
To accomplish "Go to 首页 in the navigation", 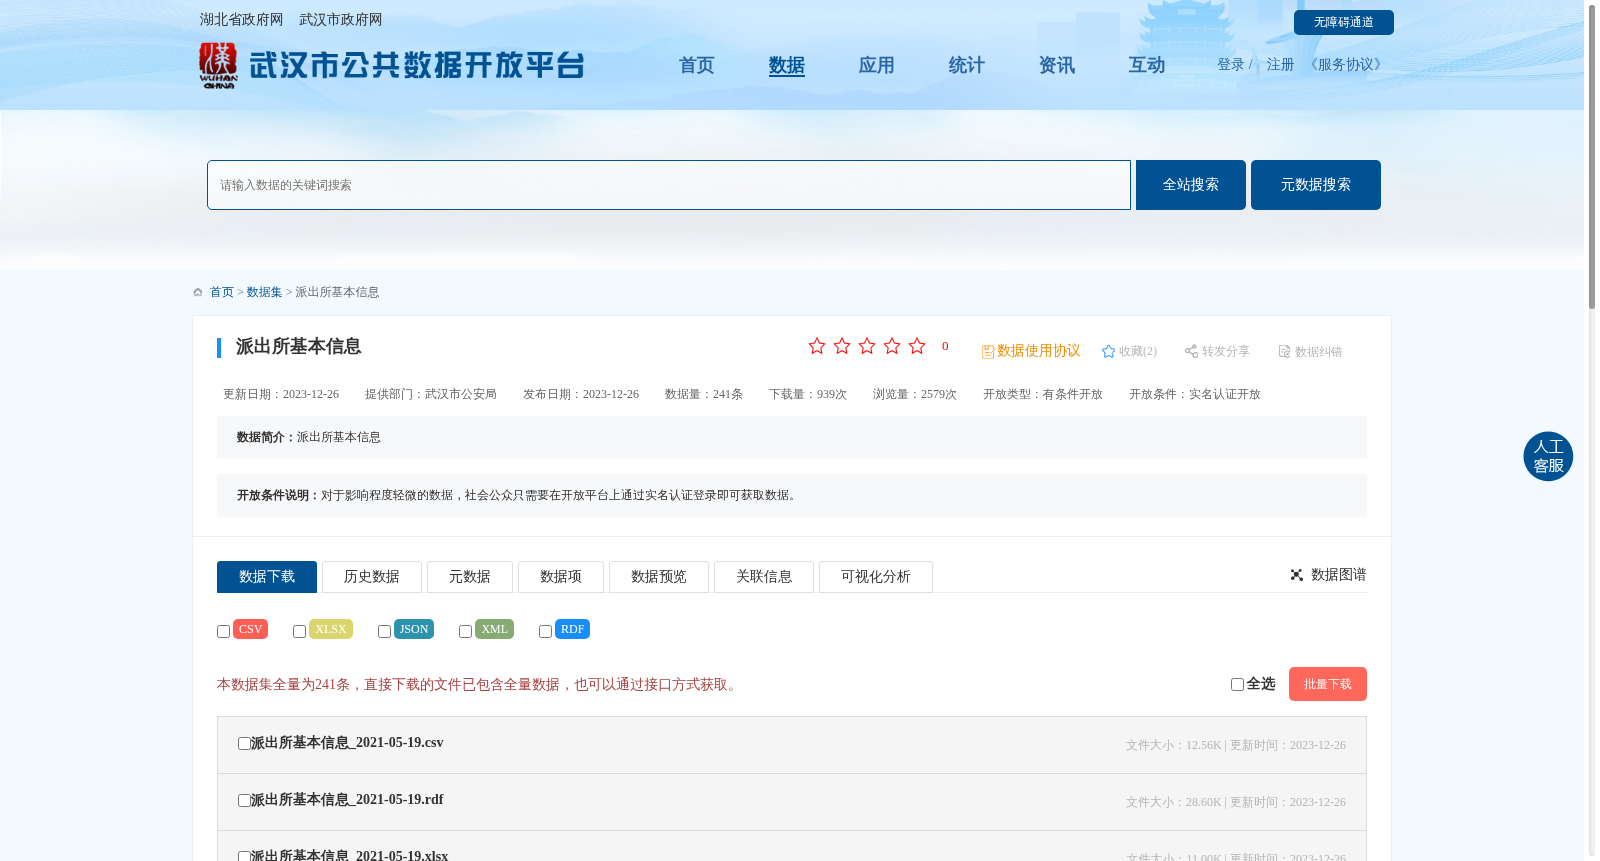I will click(697, 65).
